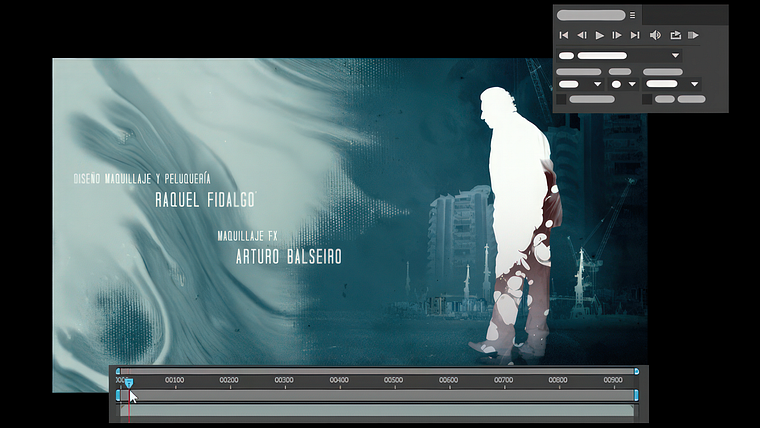Toggle the loop playback icon

pos(675,35)
